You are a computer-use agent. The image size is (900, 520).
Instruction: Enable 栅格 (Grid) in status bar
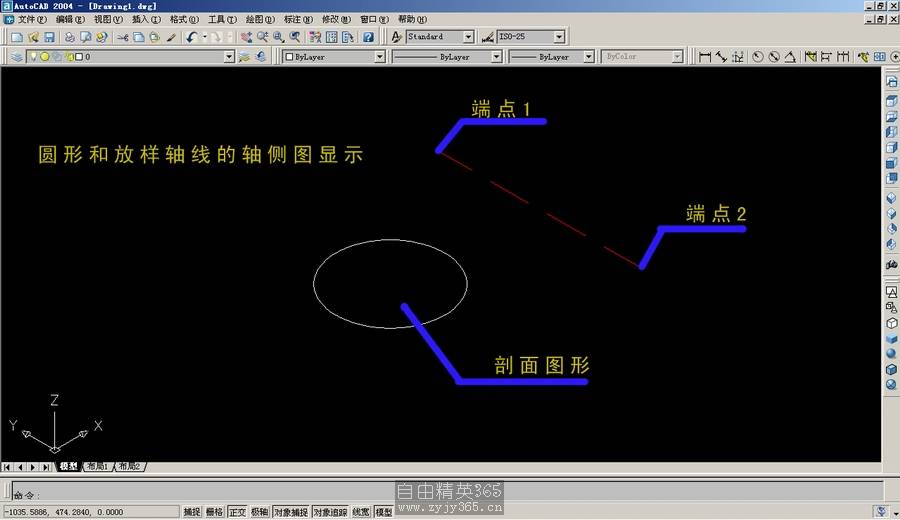[214, 512]
